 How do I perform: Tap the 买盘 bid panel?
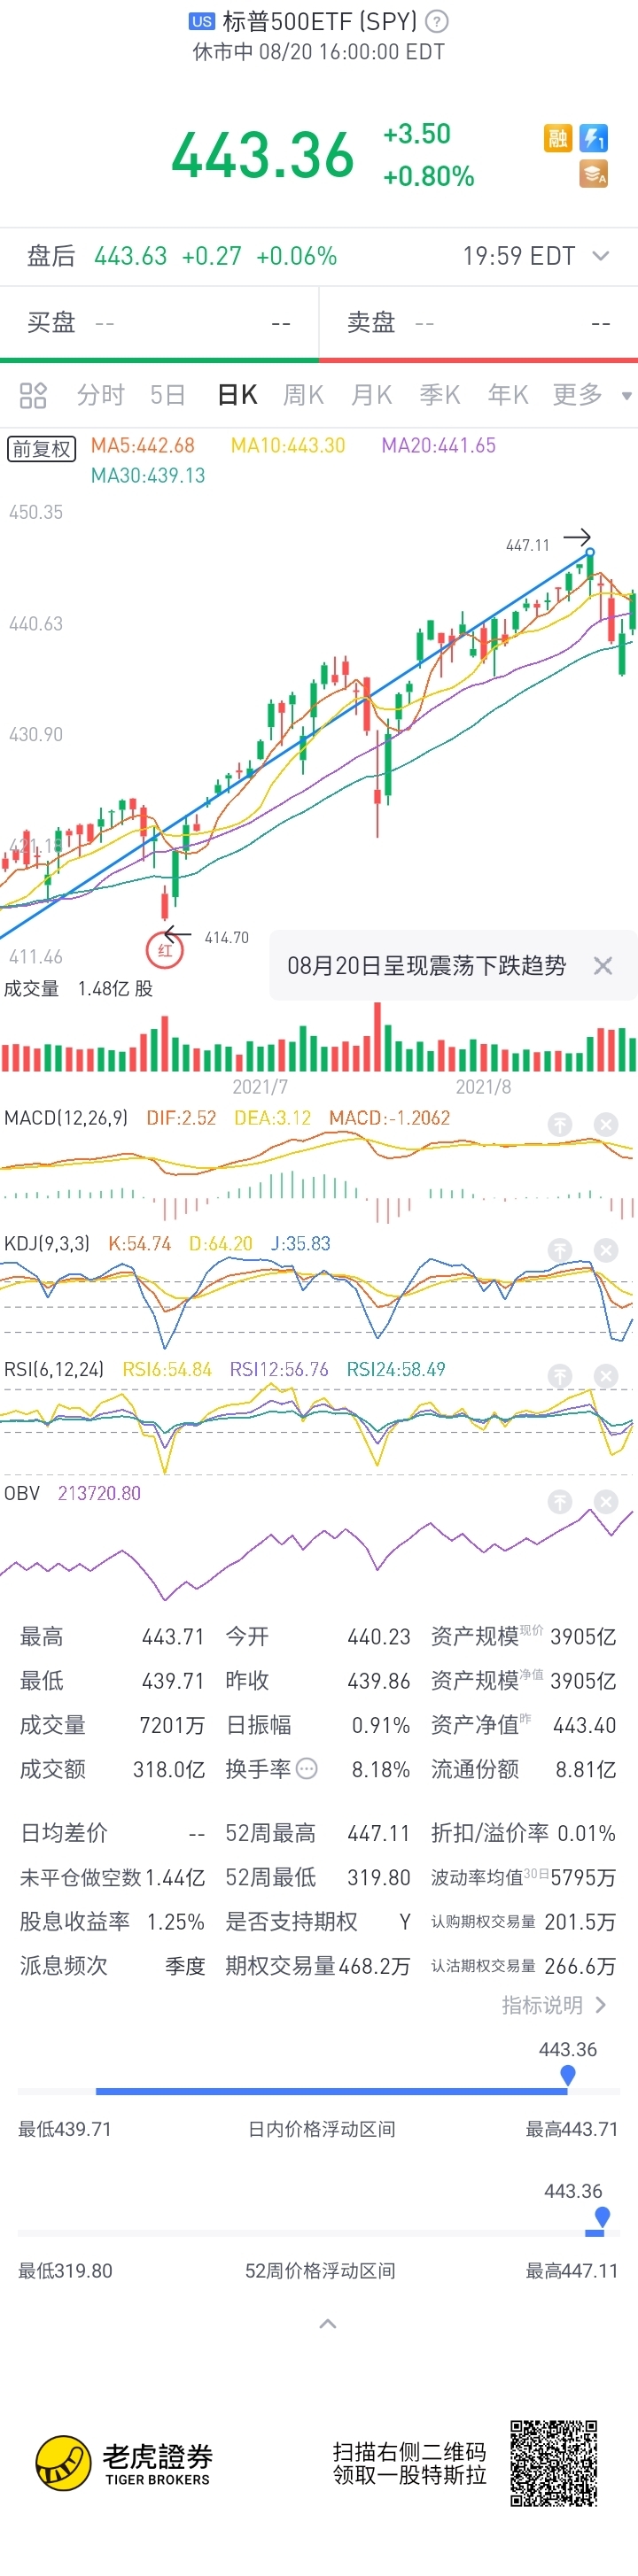tap(159, 323)
